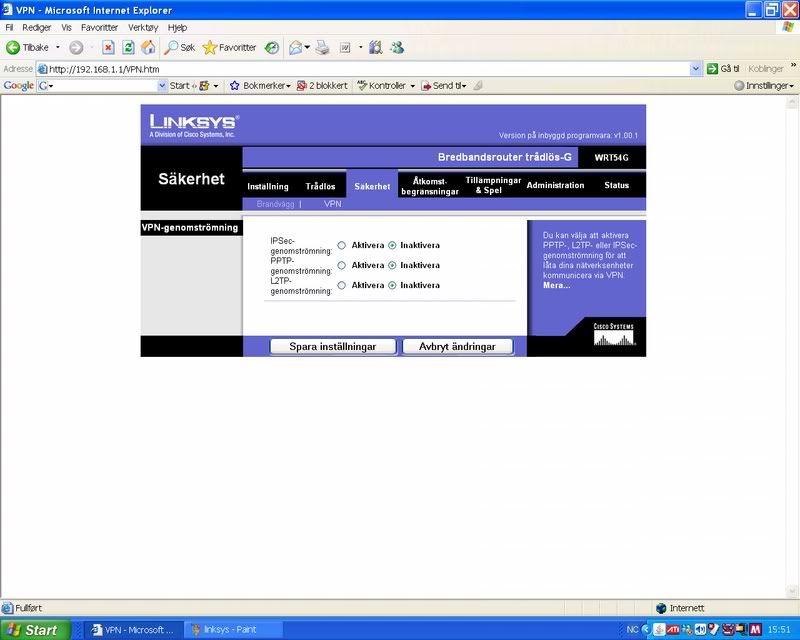The height and width of the screenshot is (640, 800).
Task: Open the Favoritter menu in menu bar
Action: coord(99,28)
